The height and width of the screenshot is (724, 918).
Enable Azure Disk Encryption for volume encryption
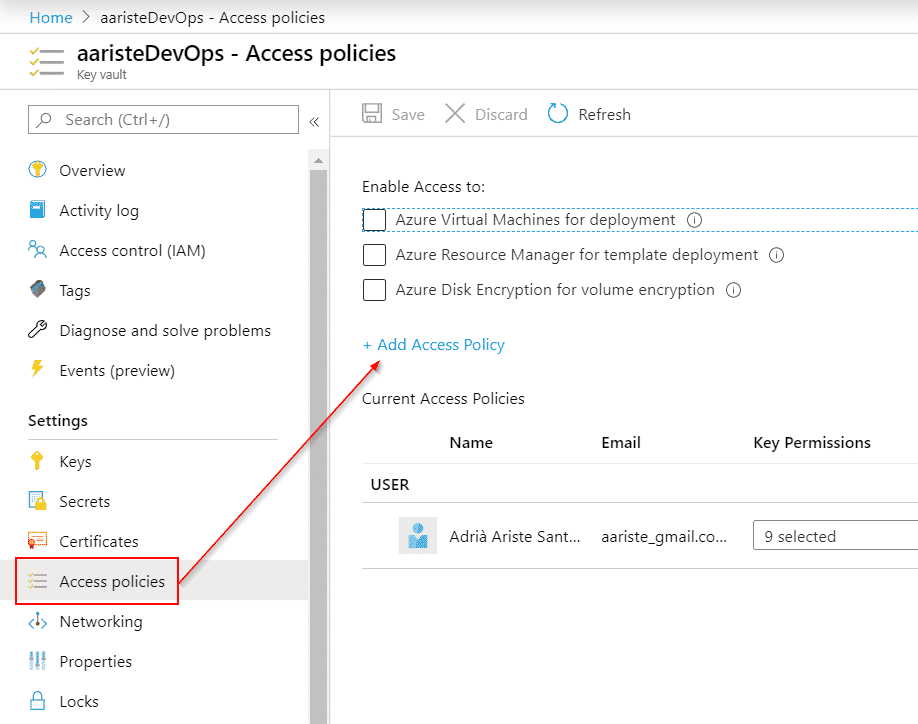pos(374,290)
